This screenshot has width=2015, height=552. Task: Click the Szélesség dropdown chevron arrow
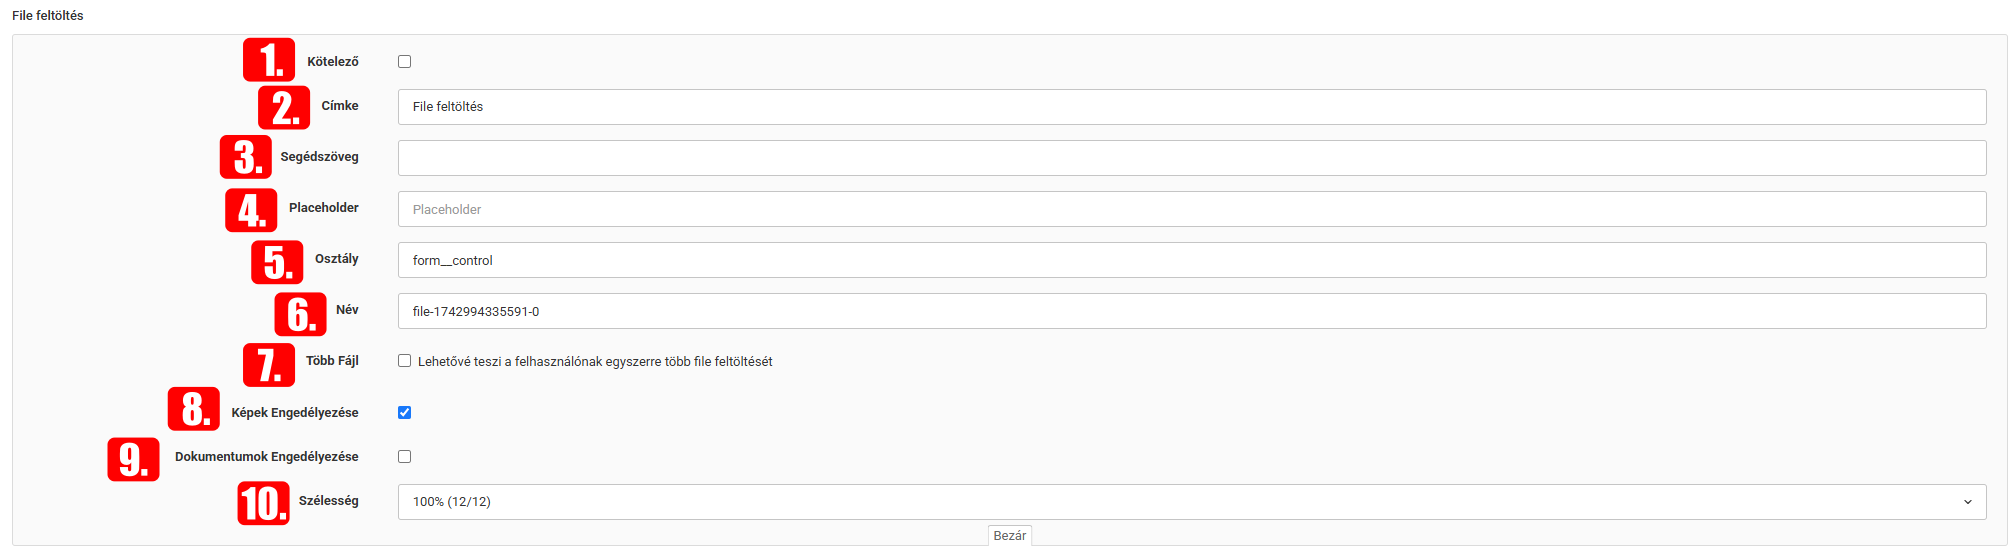[x=1967, y=502]
